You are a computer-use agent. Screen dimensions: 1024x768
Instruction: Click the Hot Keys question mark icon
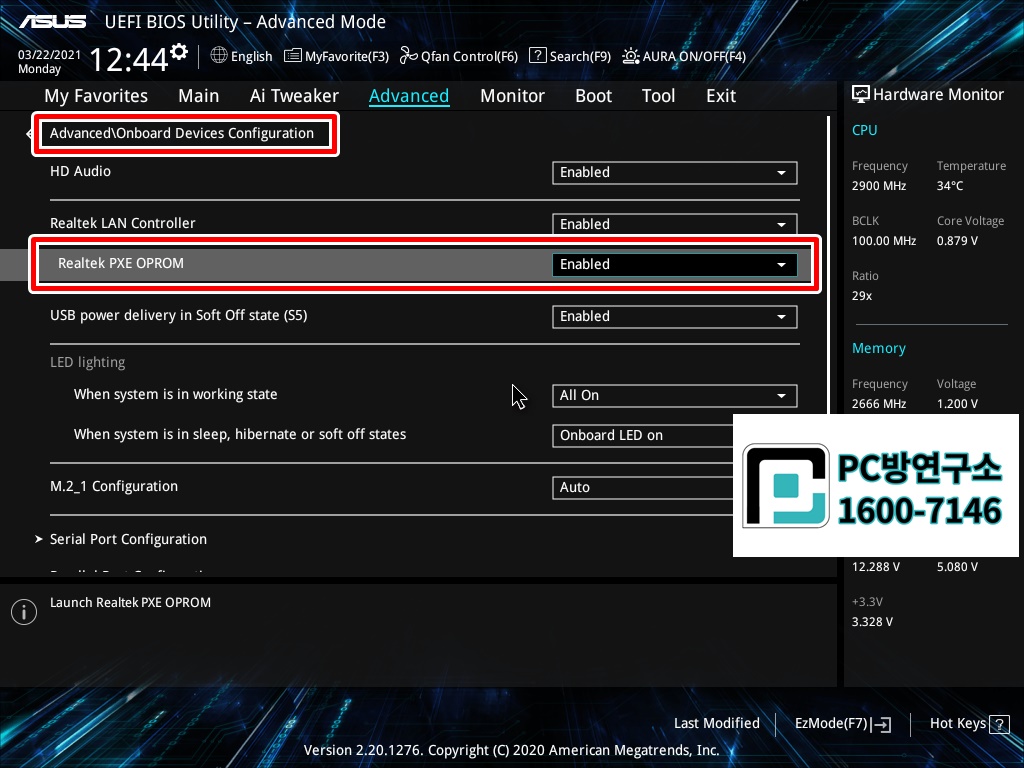click(x=999, y=724)
